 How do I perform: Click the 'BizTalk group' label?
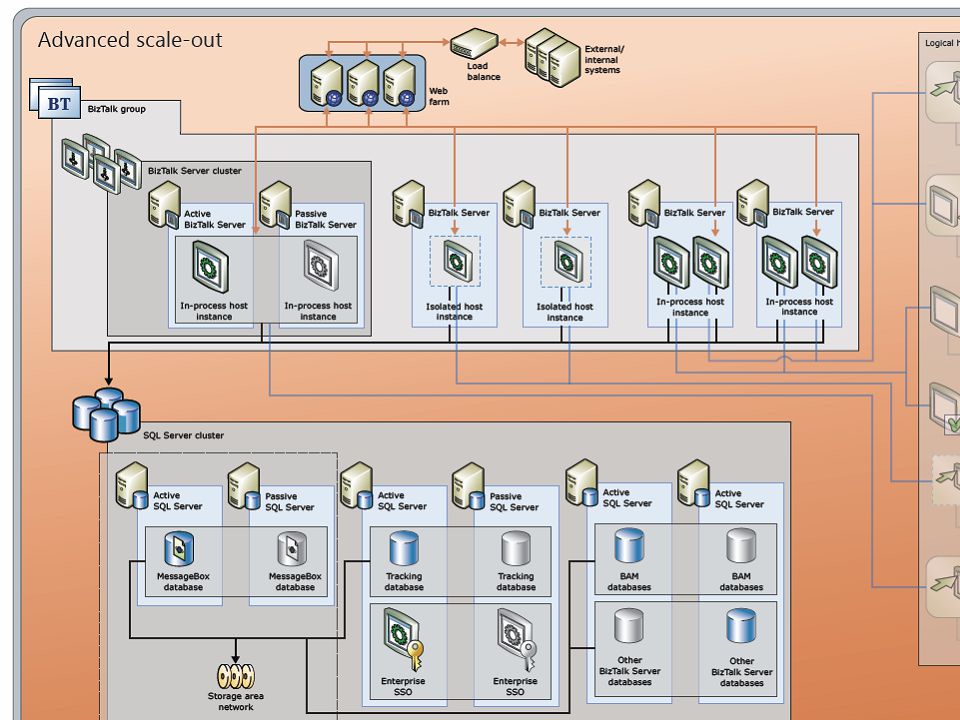116,109
